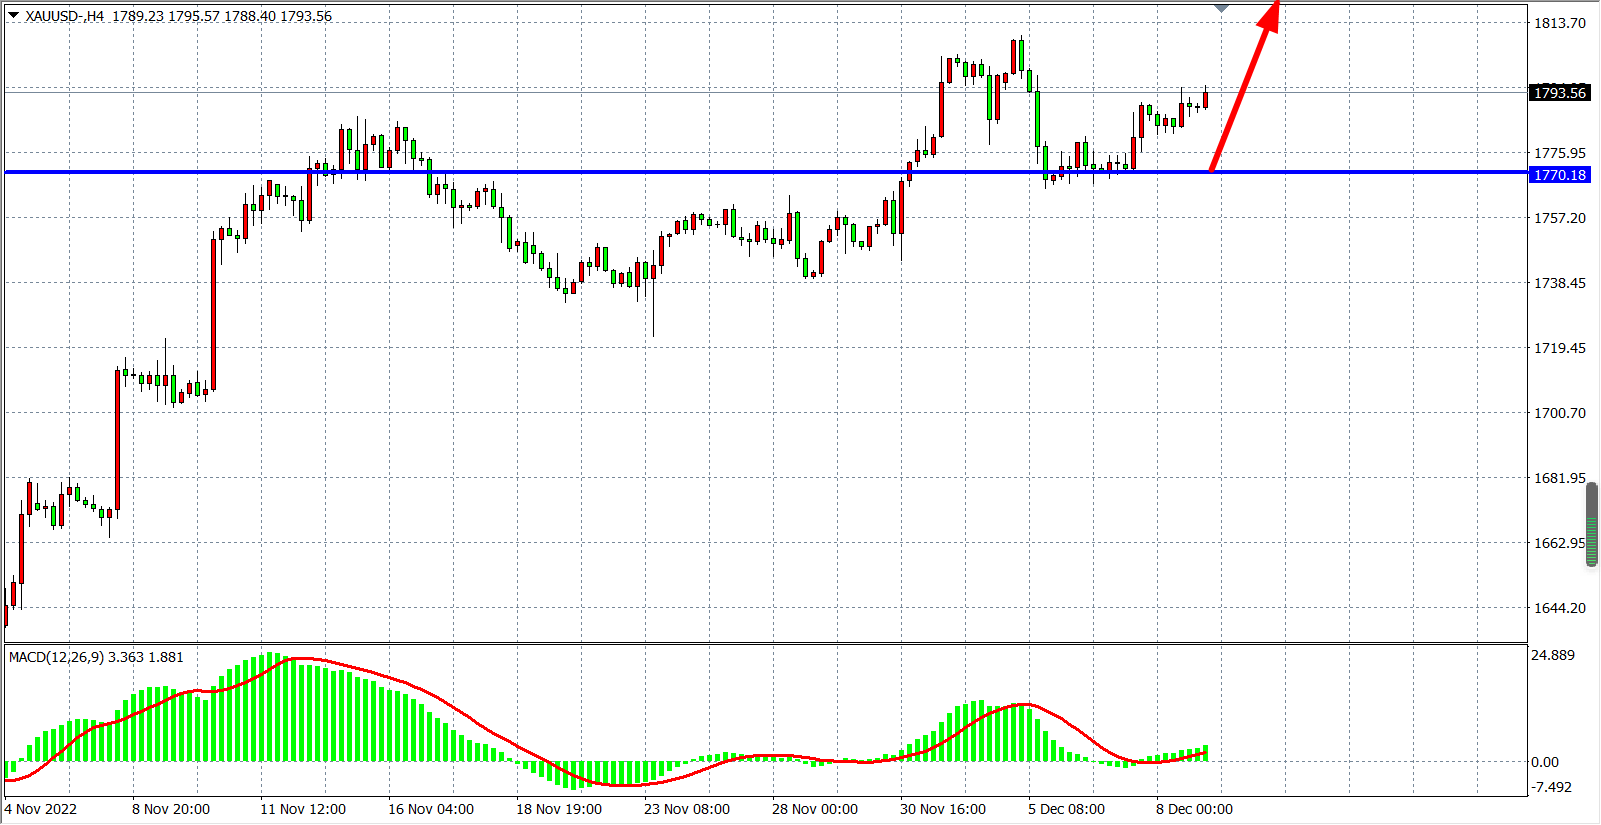Click the blue 1770.18 price level label
Viewport: 1601px width, 825px height.
point(1559,175)
